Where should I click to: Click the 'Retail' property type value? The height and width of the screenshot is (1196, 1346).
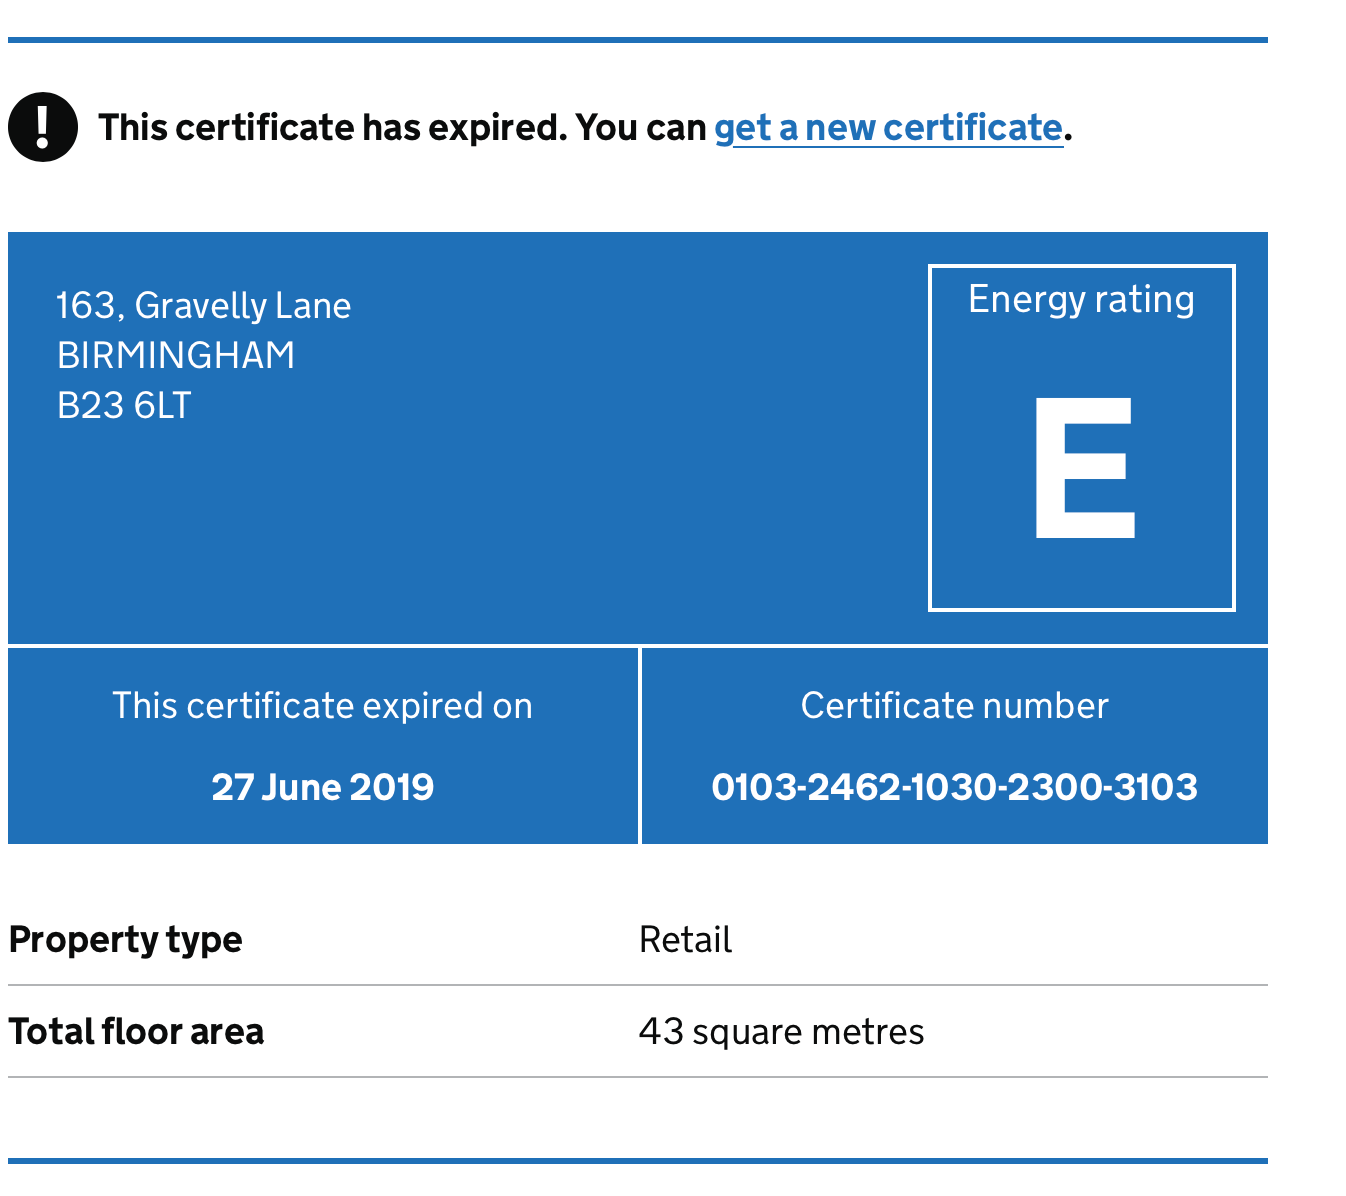tap(685, 940)
